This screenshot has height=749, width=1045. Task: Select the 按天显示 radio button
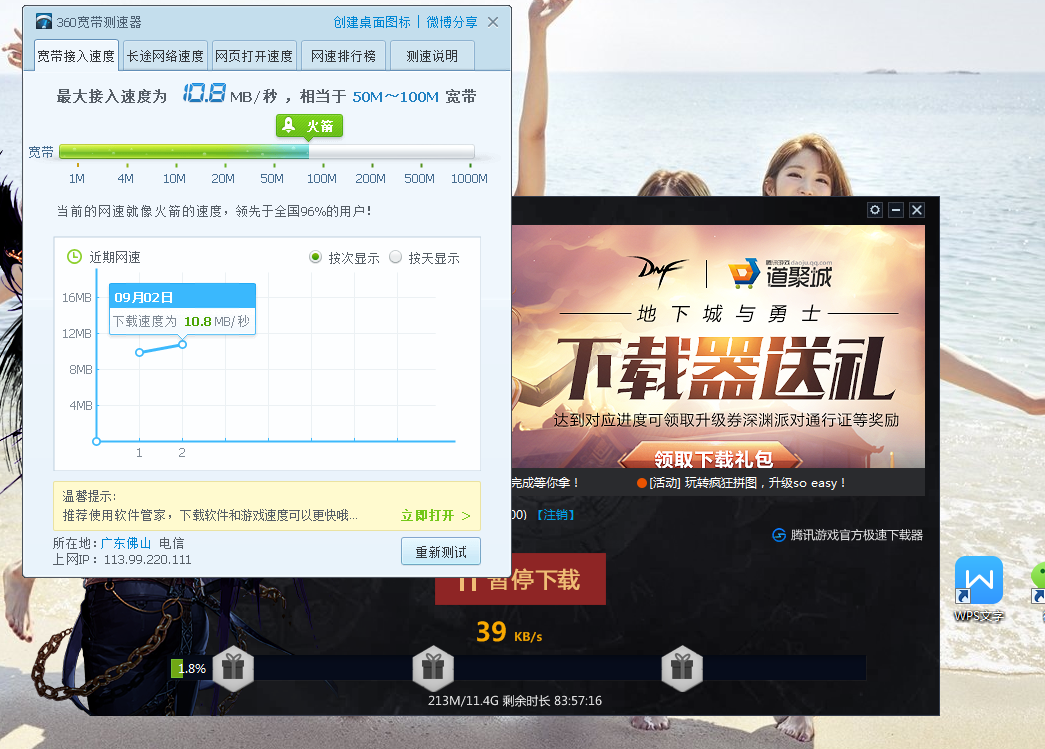(x=396, y=257)
